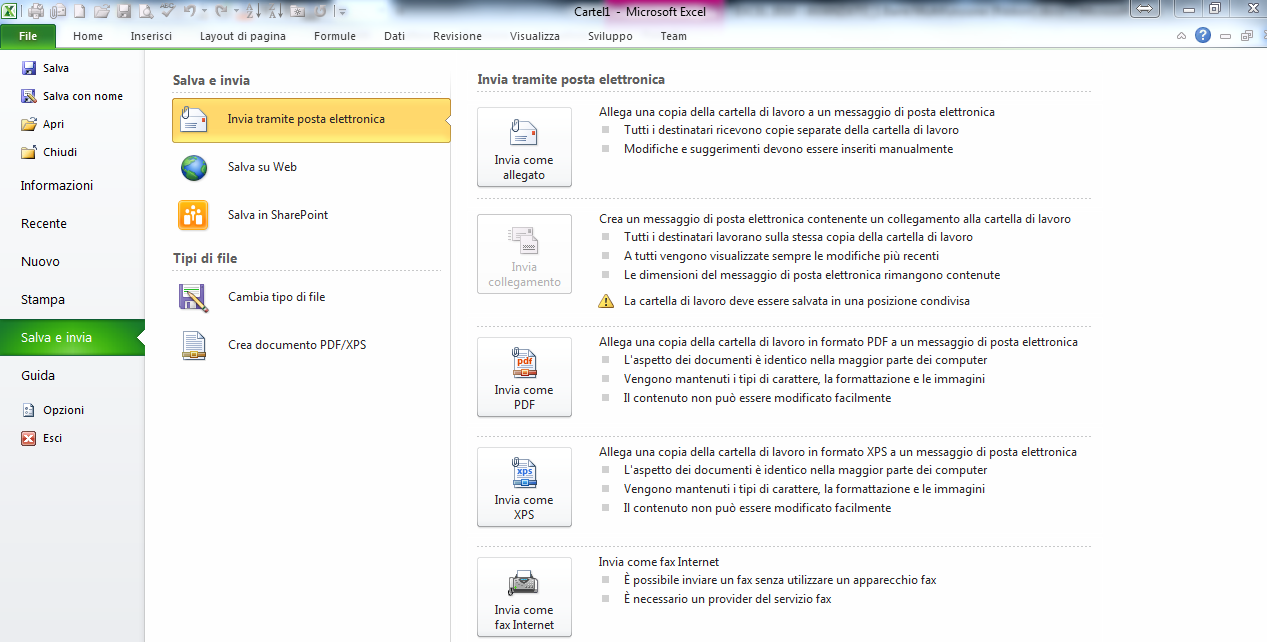The height and width of the screenshot is (642, 1267).
Task: Choose Salva con nome
Action: (72, 96)
